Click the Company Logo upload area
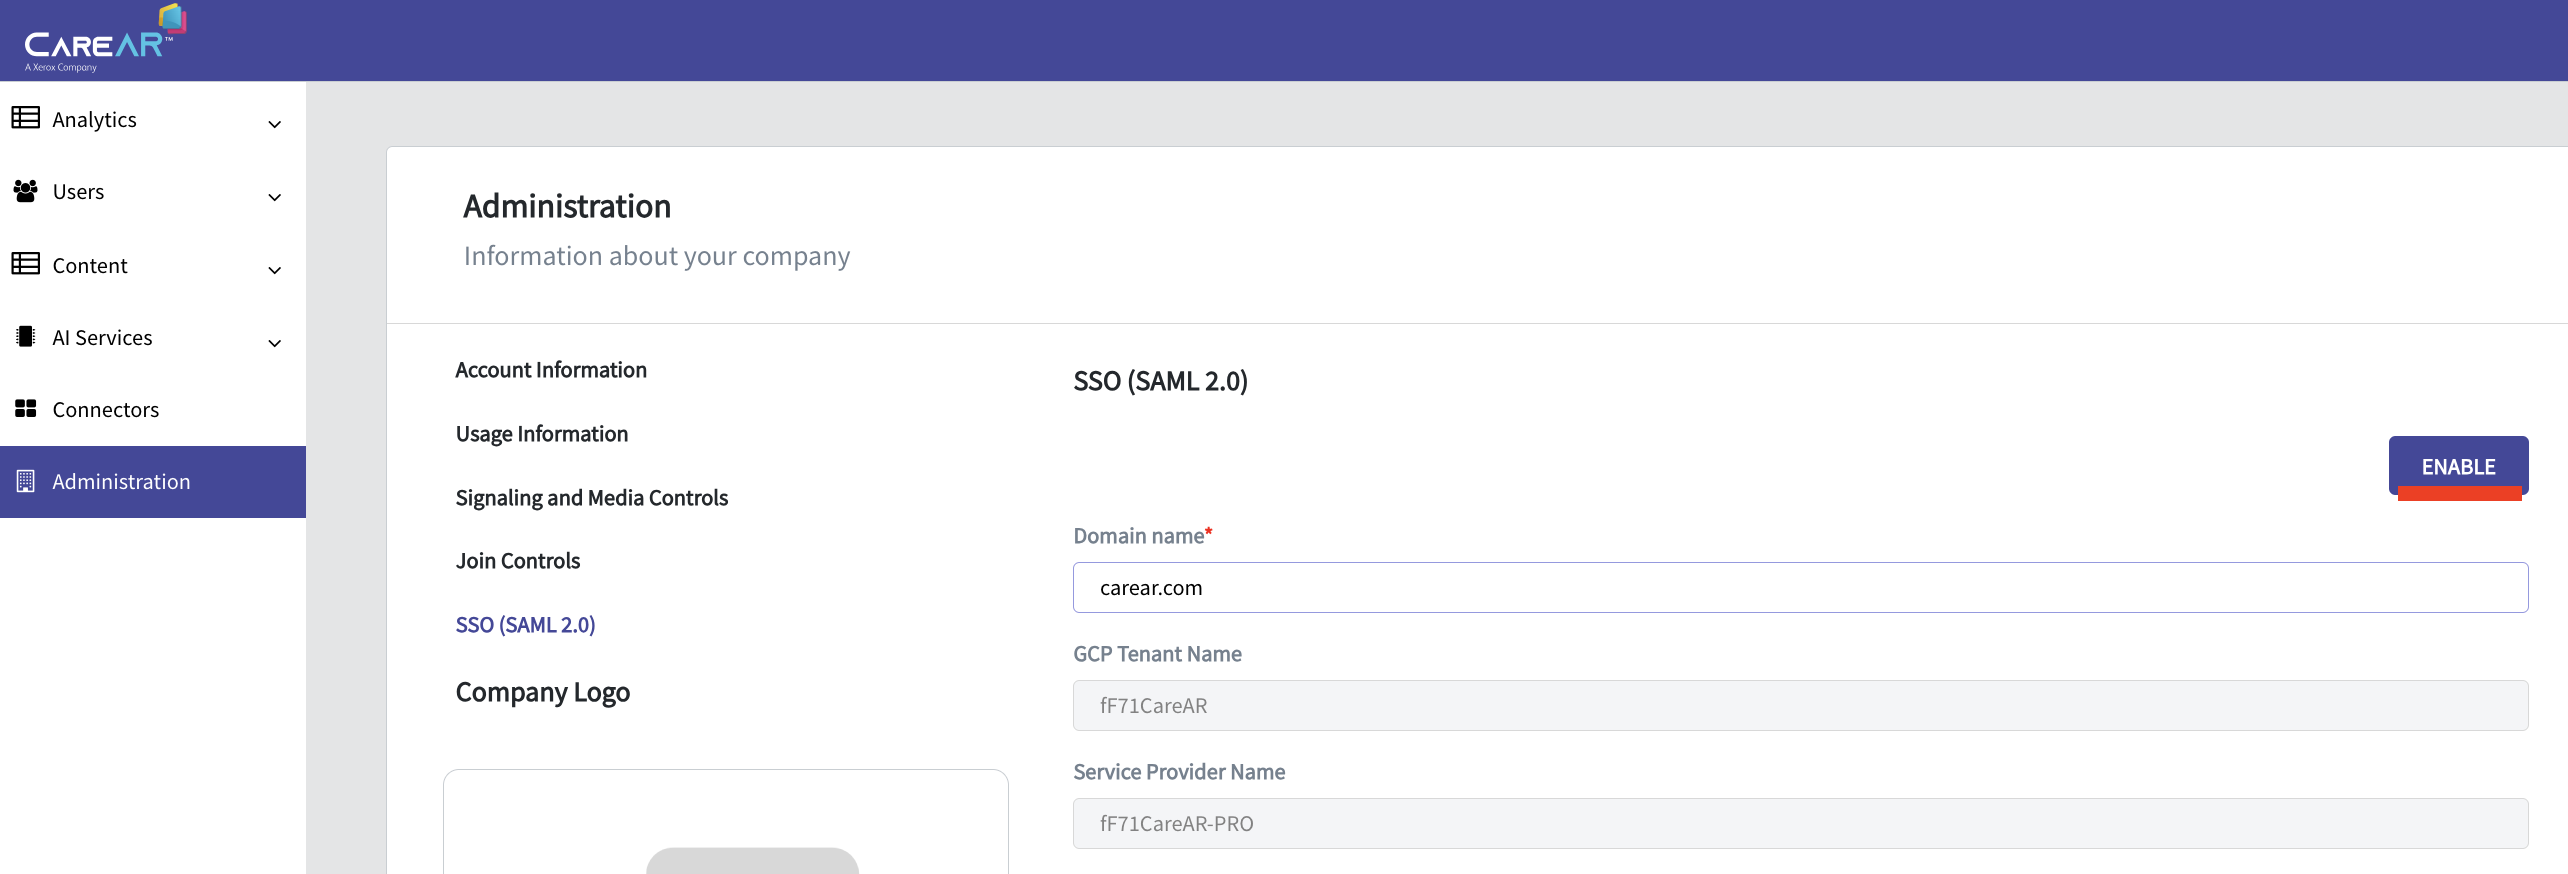Viewport: 2568px width, 874px height. point(726,822)
